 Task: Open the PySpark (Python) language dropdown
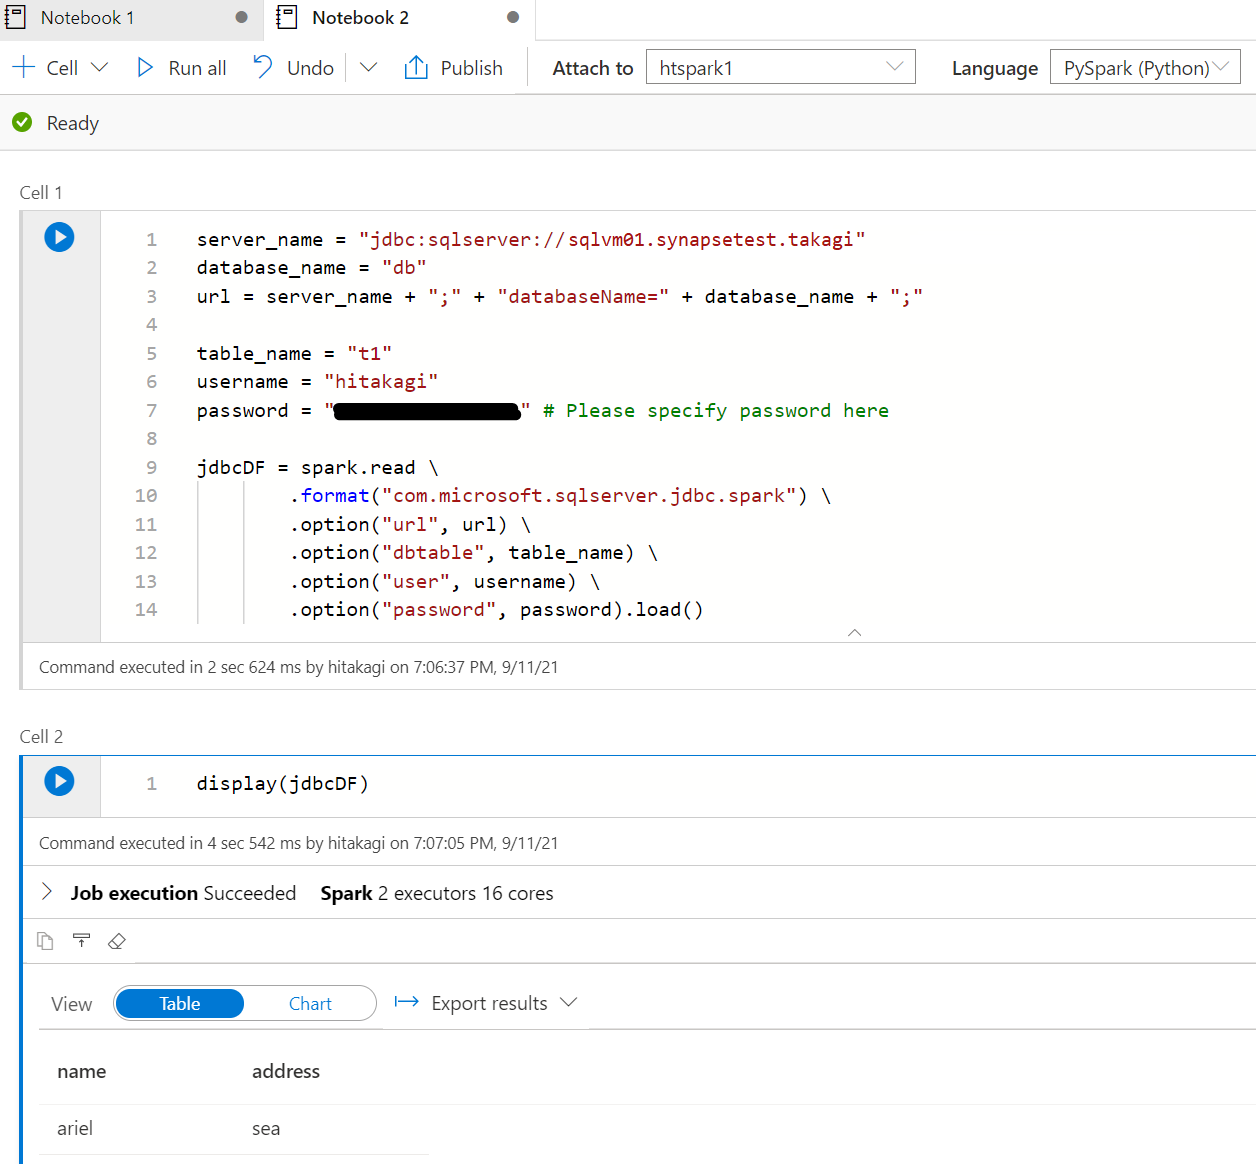(1144, 68)
